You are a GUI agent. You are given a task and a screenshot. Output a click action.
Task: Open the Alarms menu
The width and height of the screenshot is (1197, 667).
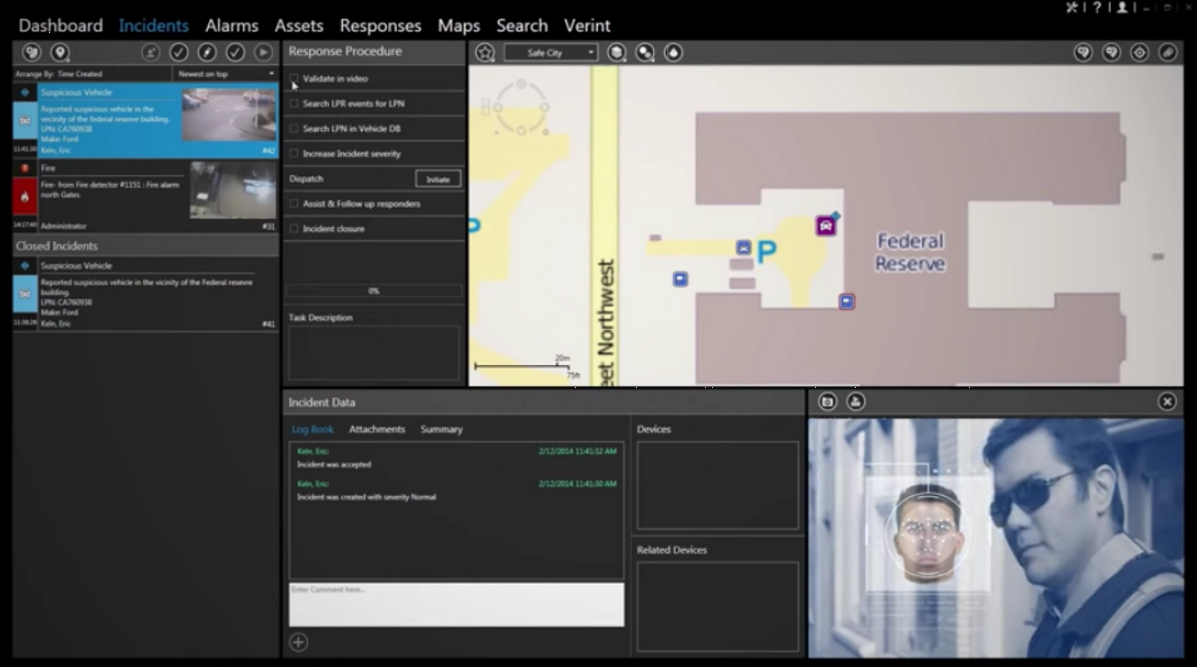click(232, 25)
